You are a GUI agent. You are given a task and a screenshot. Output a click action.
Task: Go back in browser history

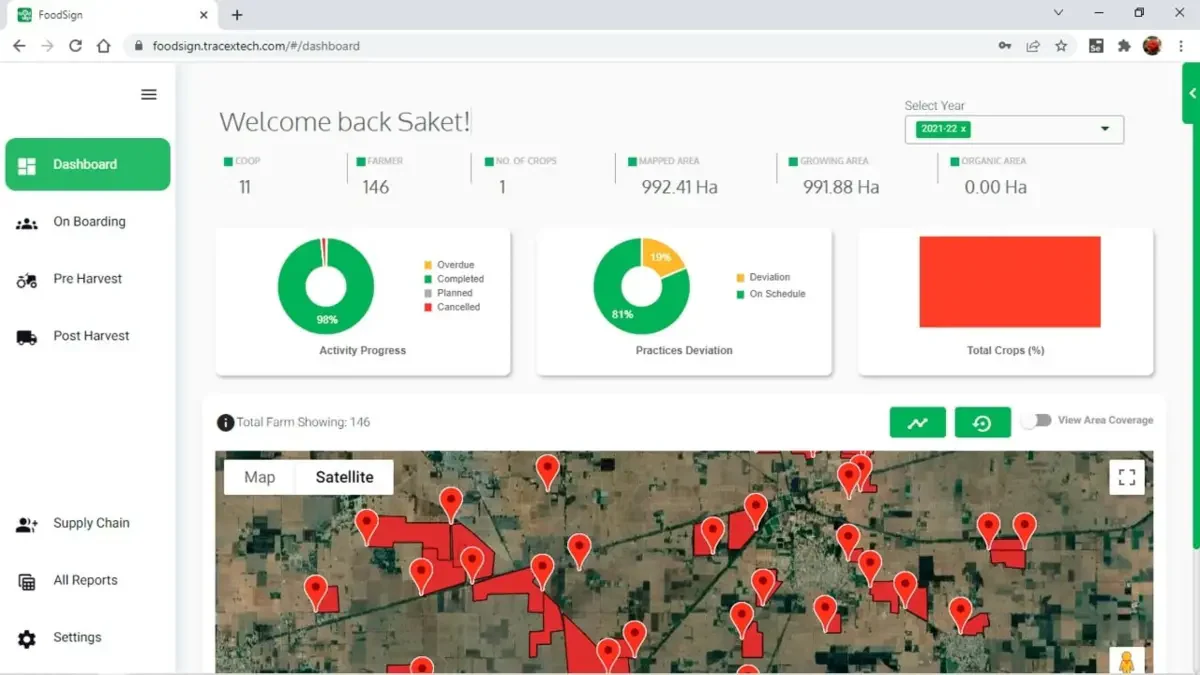point(19,46)
